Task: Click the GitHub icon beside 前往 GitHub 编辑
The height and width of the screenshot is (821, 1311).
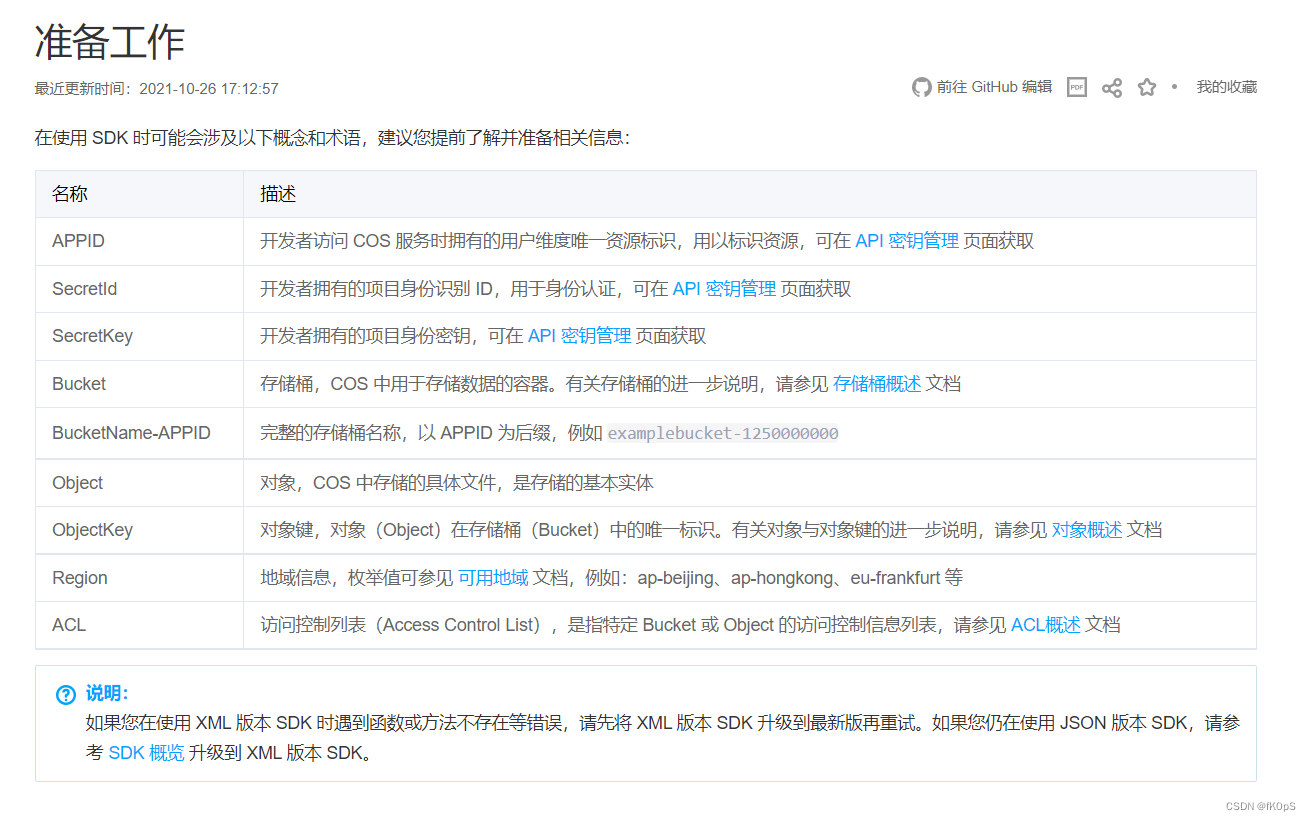Action: click(x=921, y=87)
